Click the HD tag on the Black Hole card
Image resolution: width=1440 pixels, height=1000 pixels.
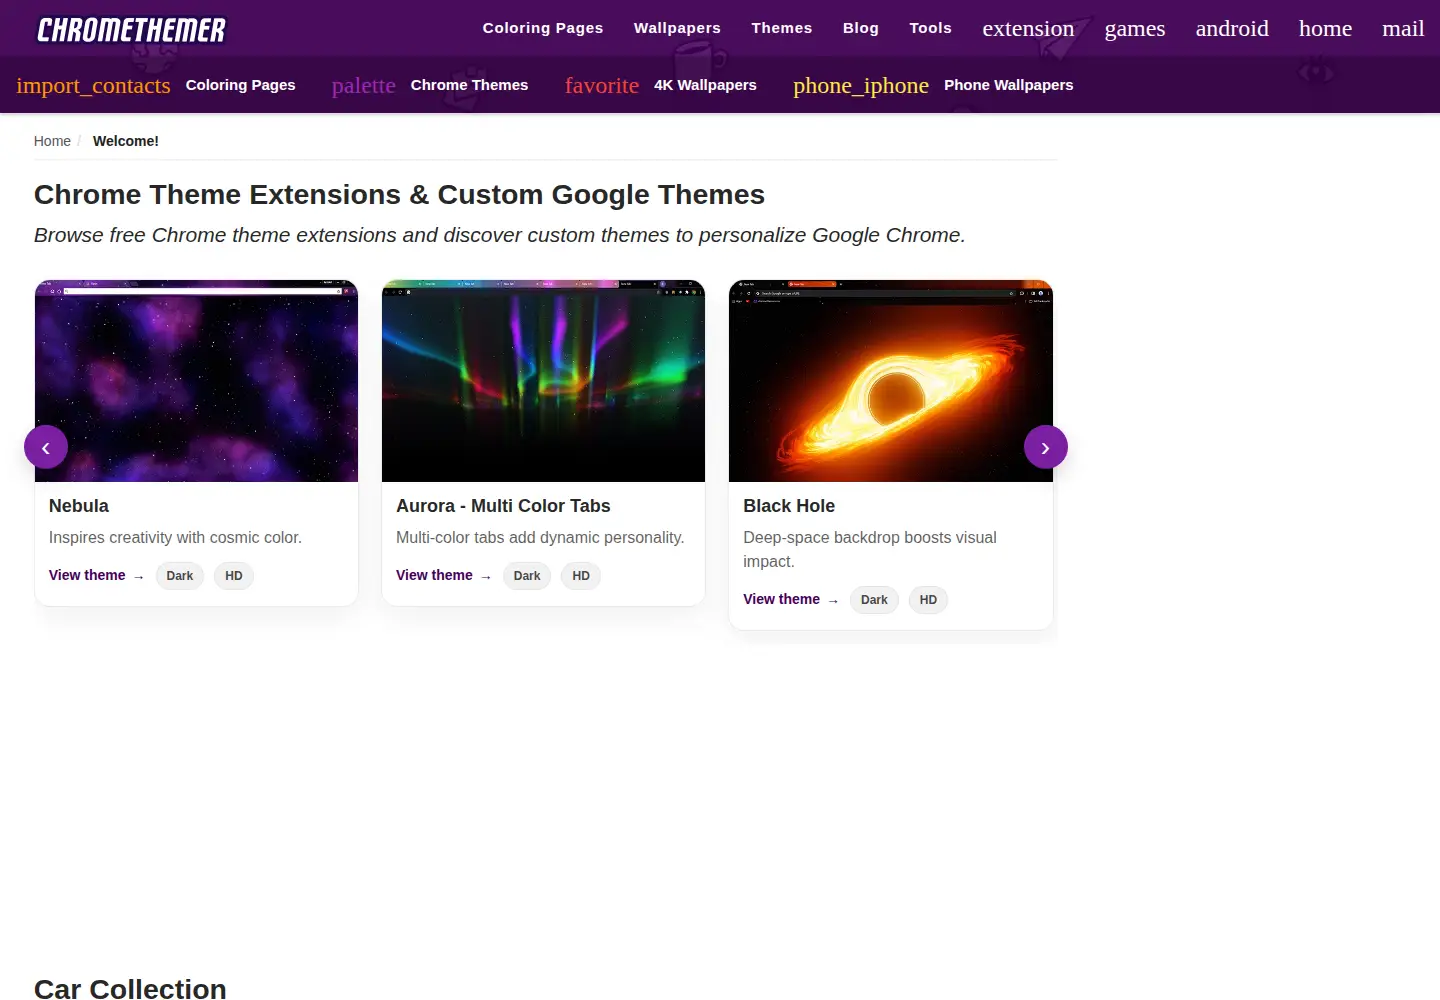click(928, 600)
